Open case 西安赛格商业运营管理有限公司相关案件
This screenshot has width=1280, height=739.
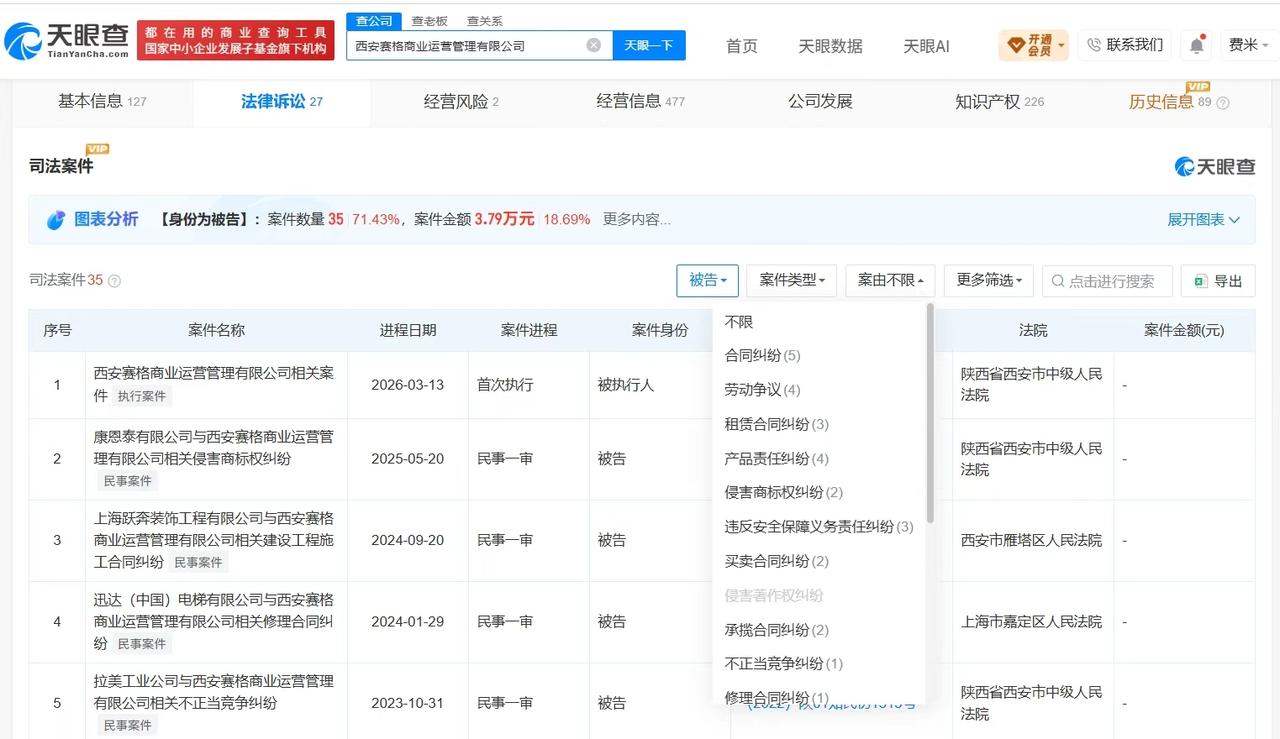pos(213,384)
